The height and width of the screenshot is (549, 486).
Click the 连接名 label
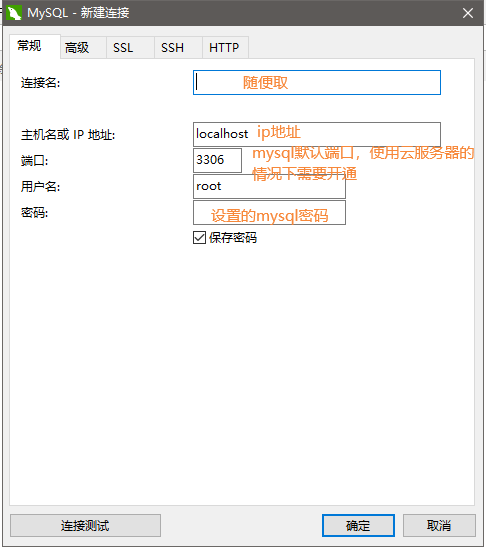pos(41,83)
